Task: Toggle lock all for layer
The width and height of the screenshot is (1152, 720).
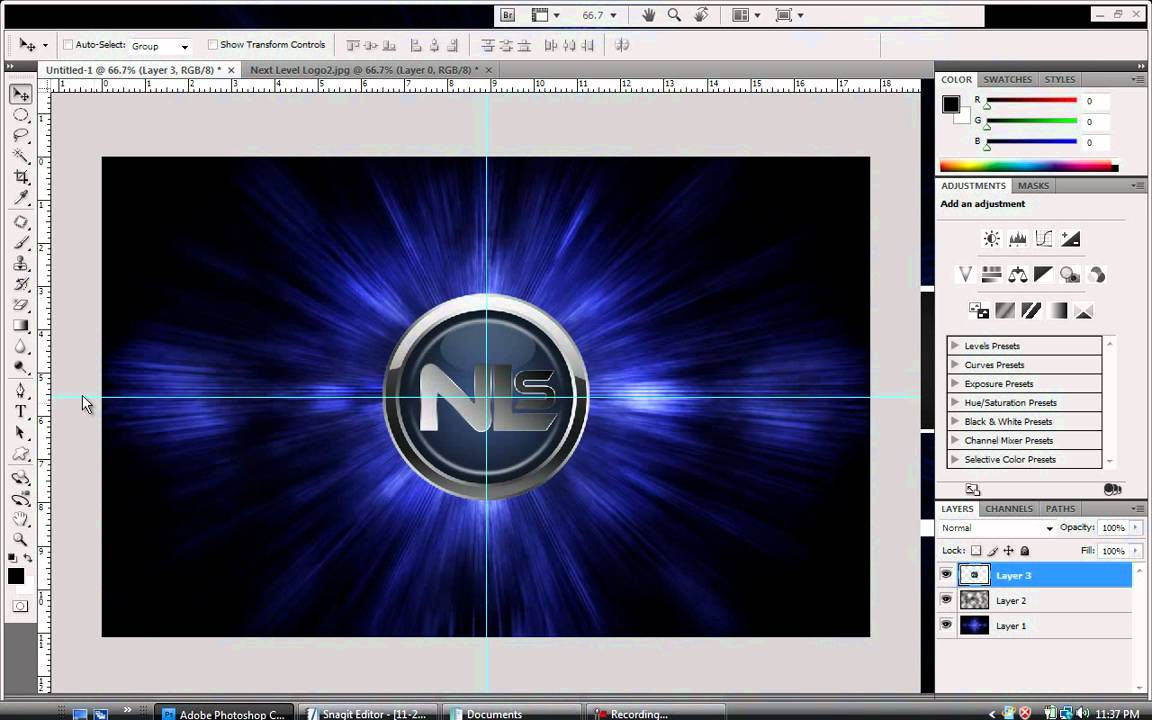Action: [1025, 550]
